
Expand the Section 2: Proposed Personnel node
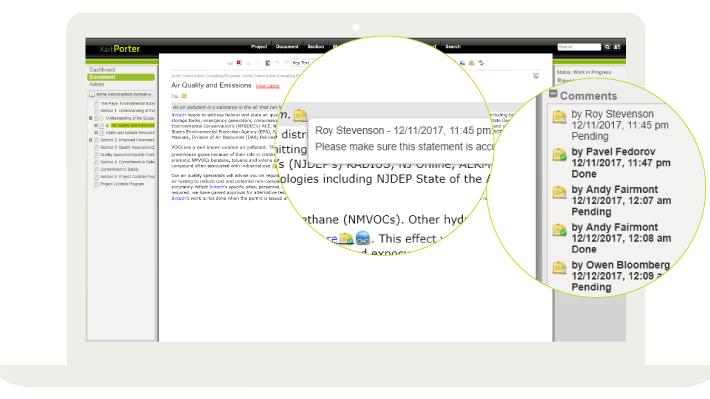click(x=91, y=140)
